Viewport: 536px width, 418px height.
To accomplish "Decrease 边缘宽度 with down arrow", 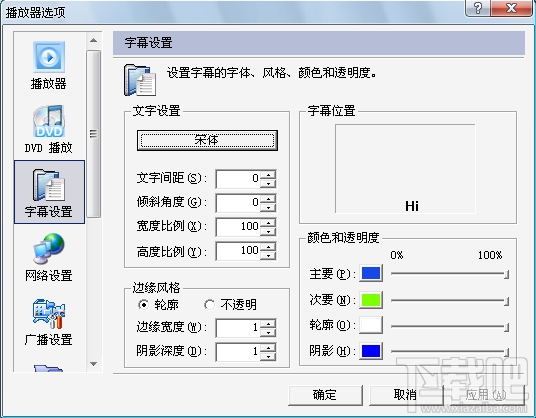I will pos(268,333).
